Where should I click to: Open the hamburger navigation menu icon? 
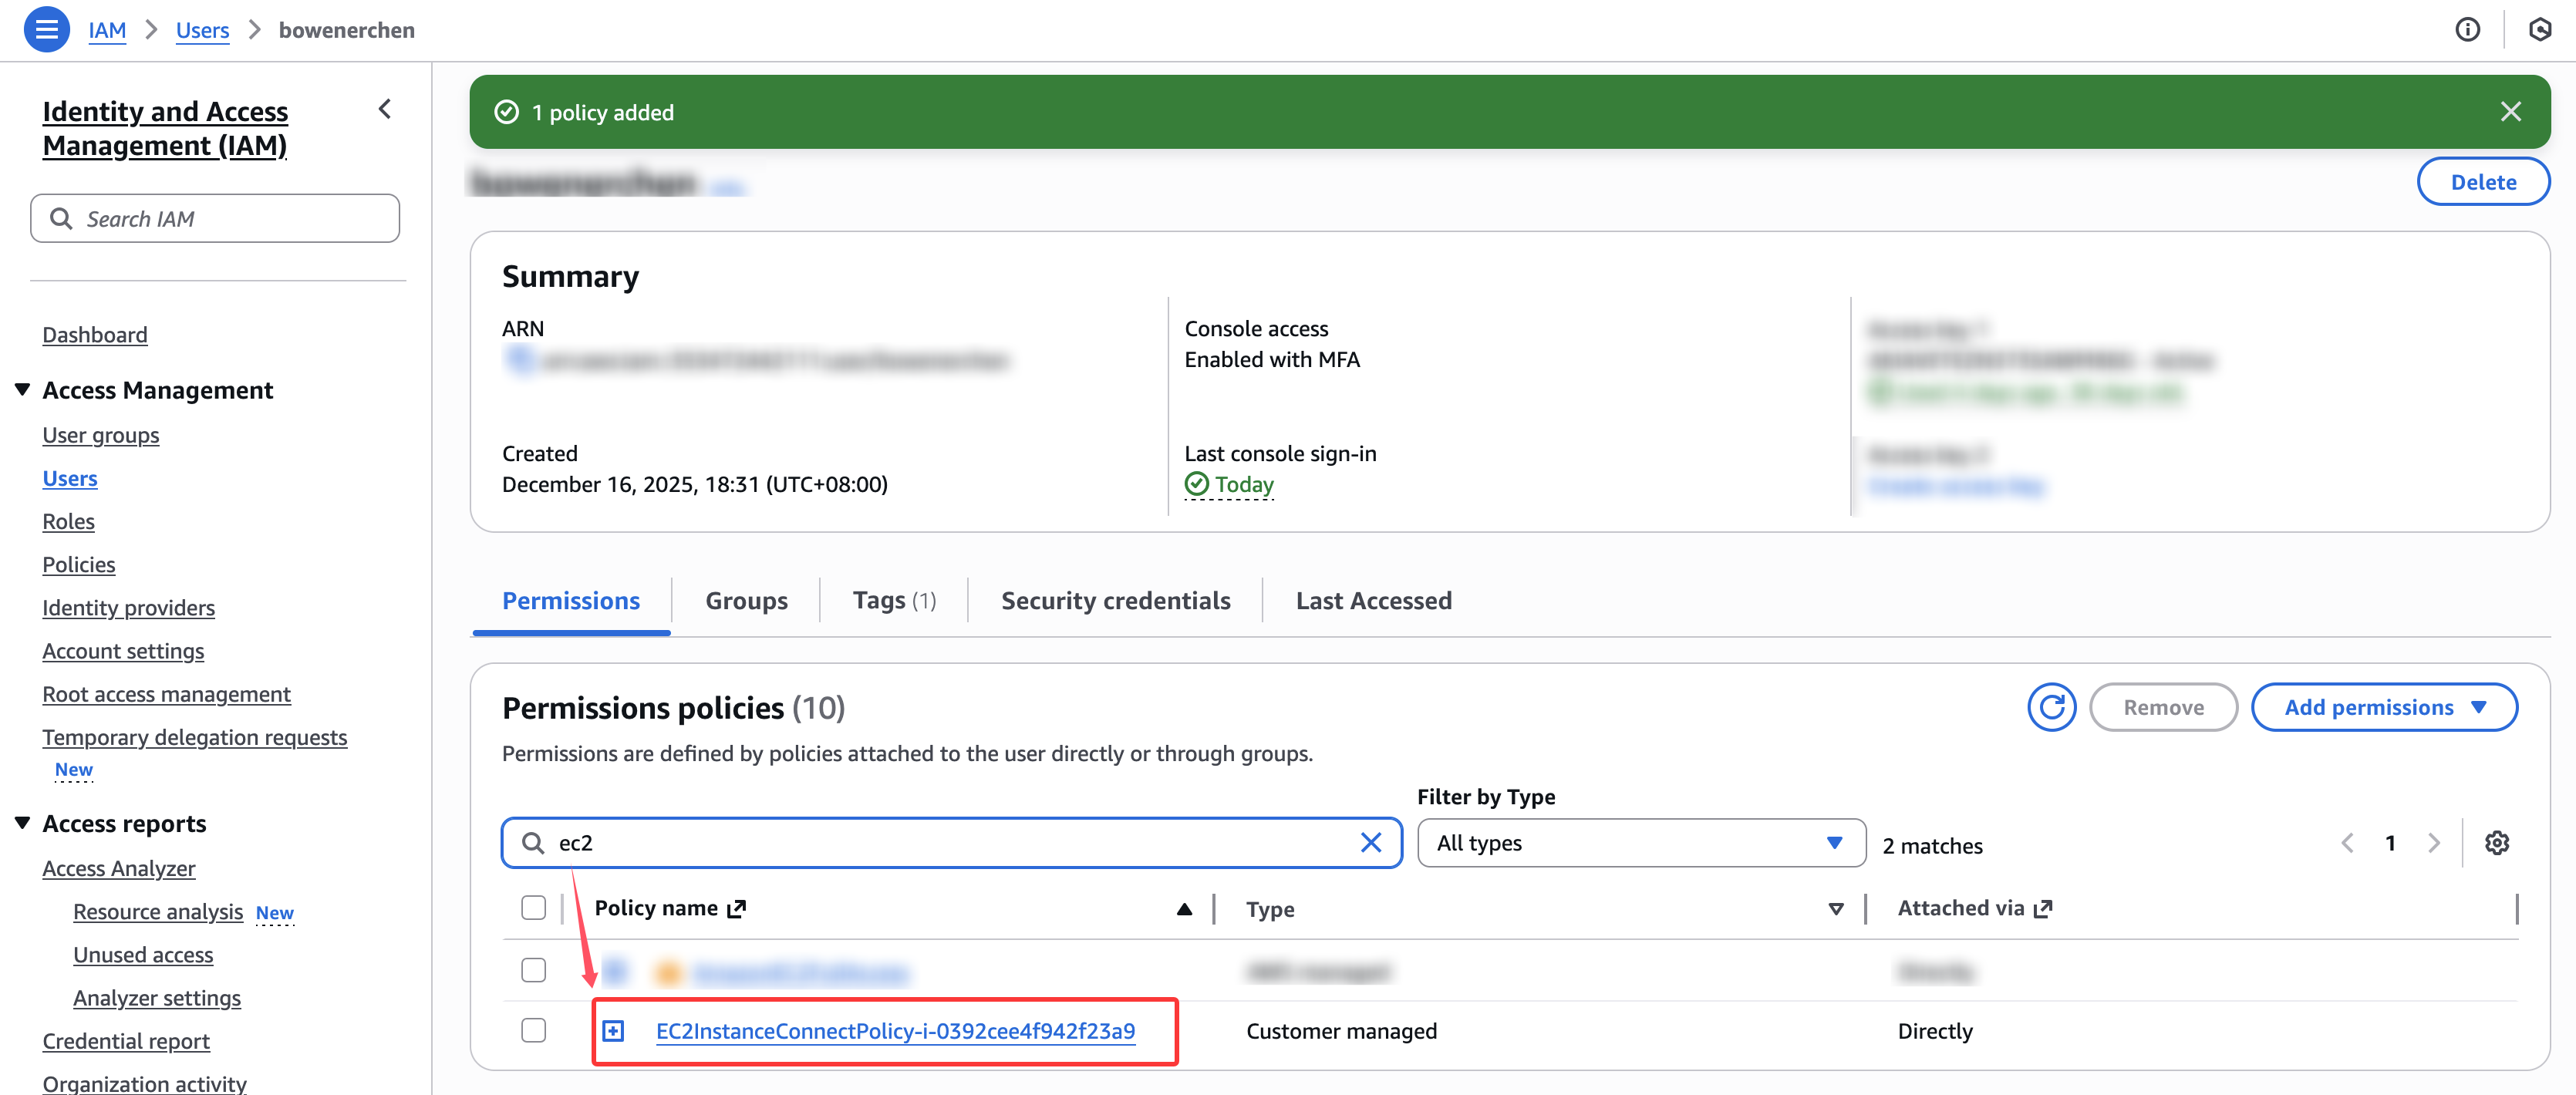pos(46,29)
